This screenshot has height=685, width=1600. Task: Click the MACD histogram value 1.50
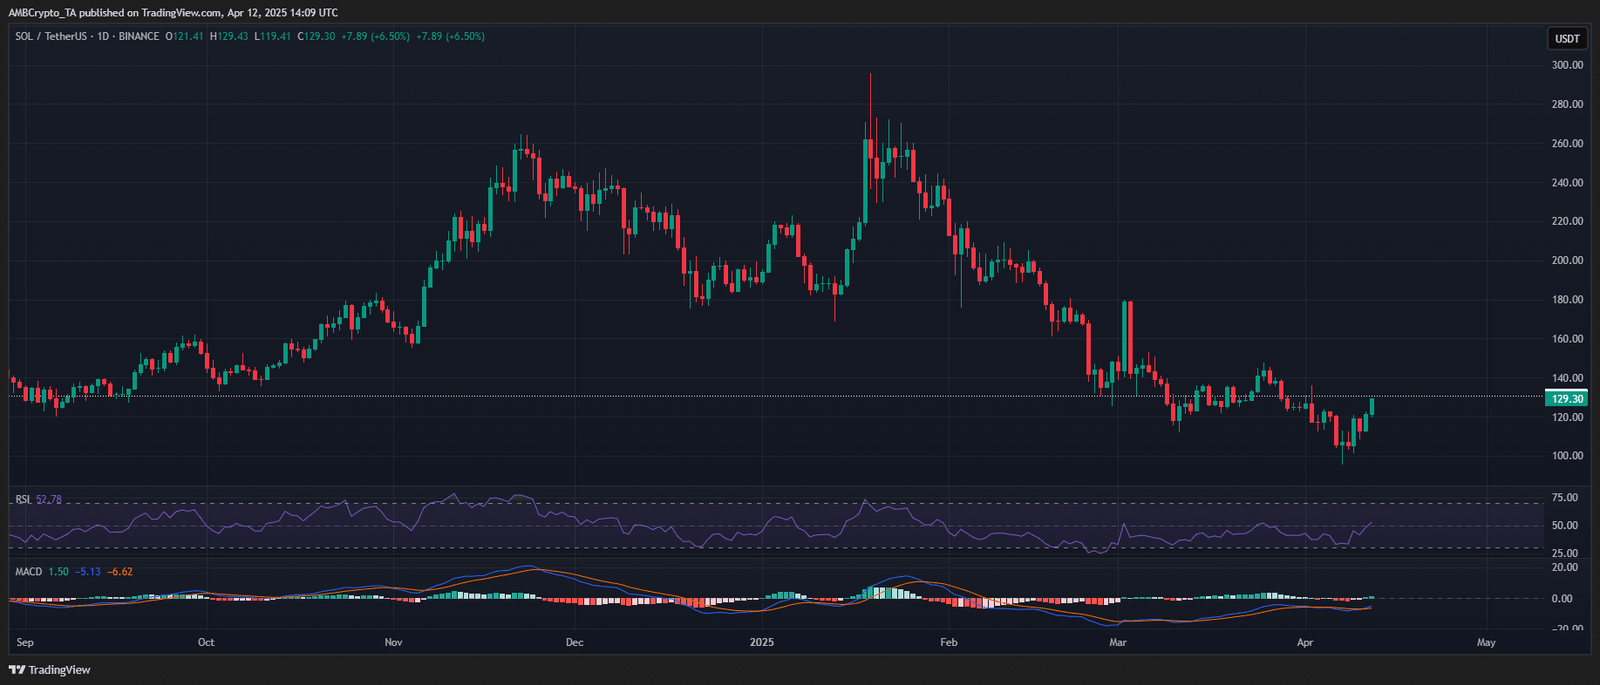[x=58, y=571]
